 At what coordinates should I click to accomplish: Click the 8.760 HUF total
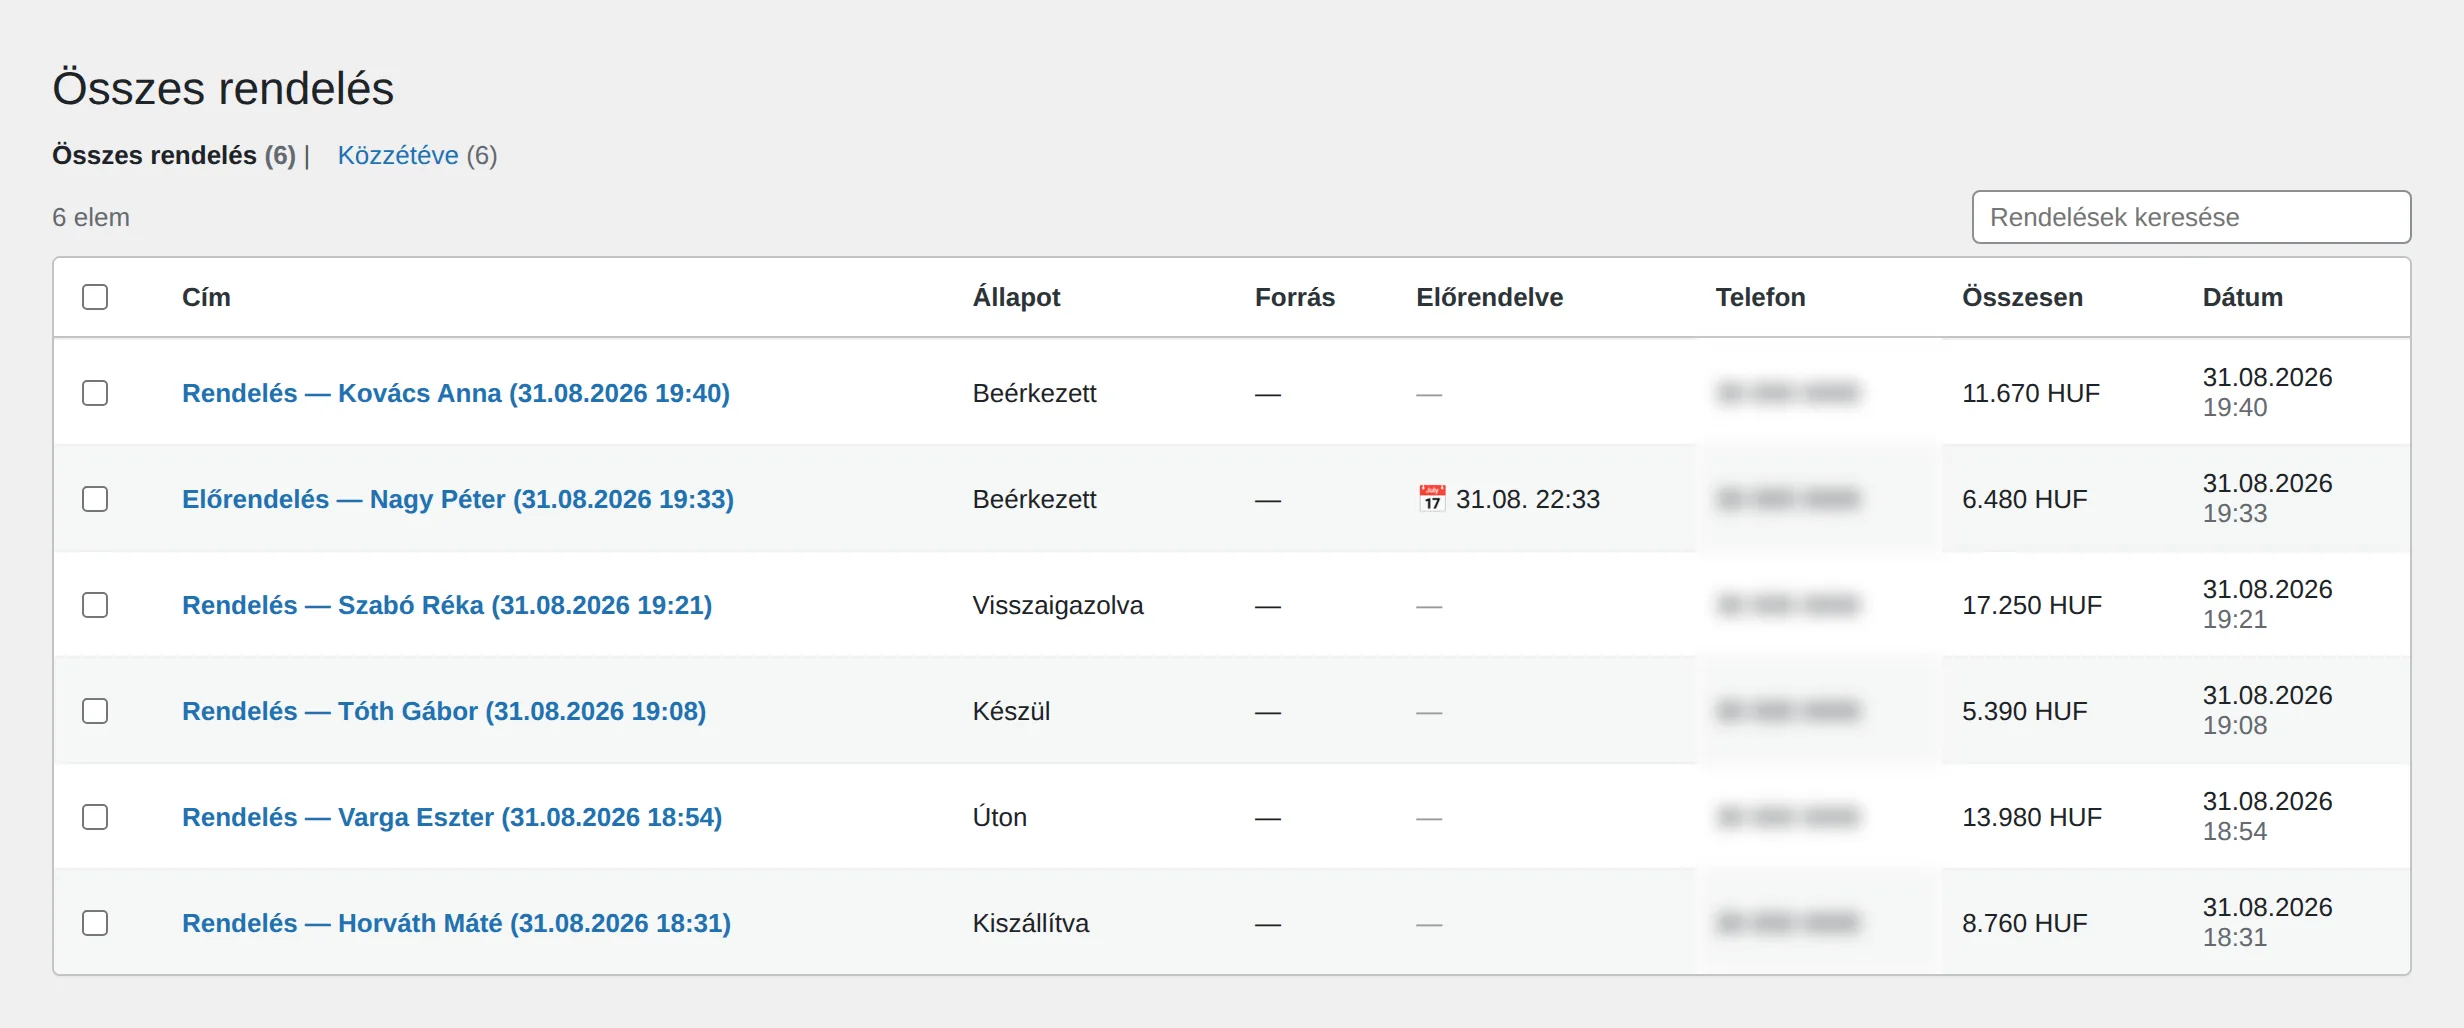pos(2025,923)
